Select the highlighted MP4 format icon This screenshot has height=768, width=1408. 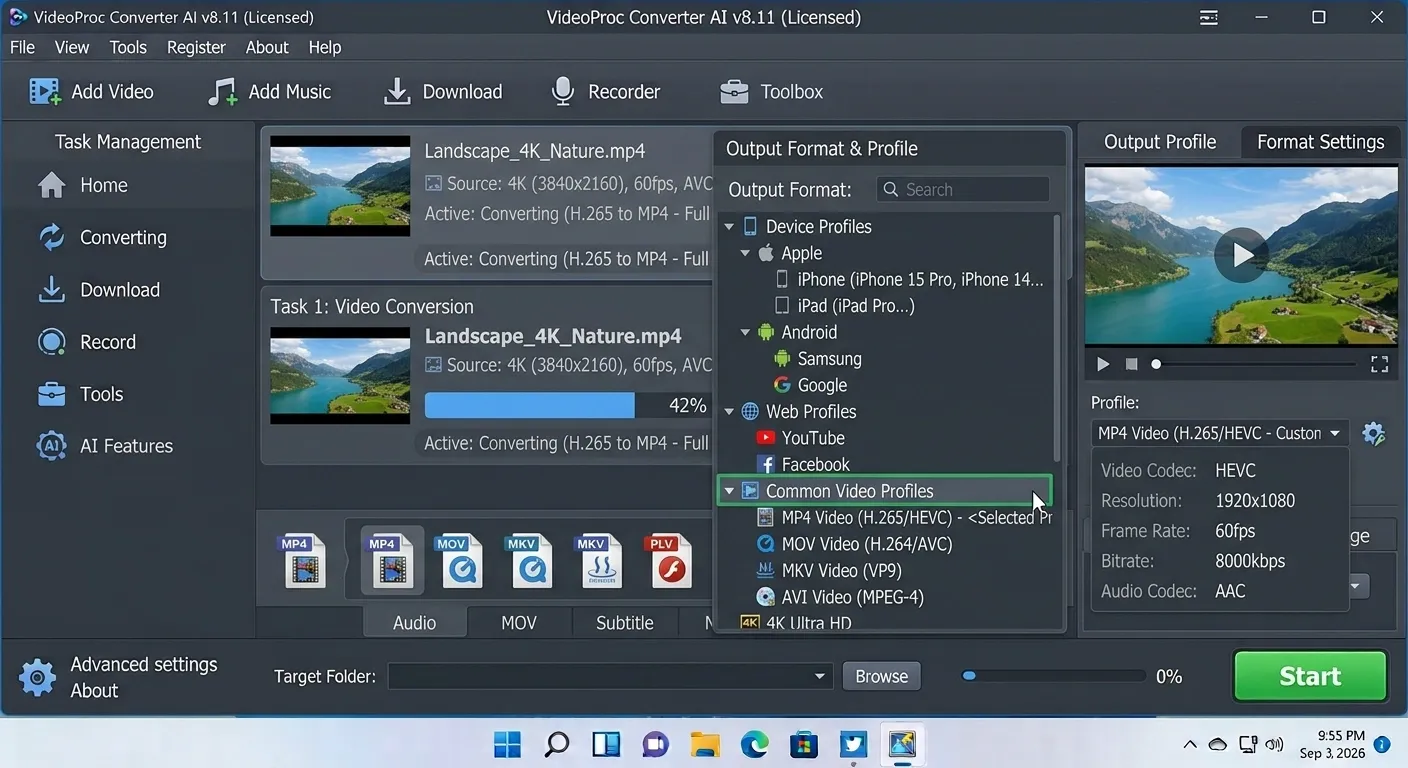coord(392,560)
